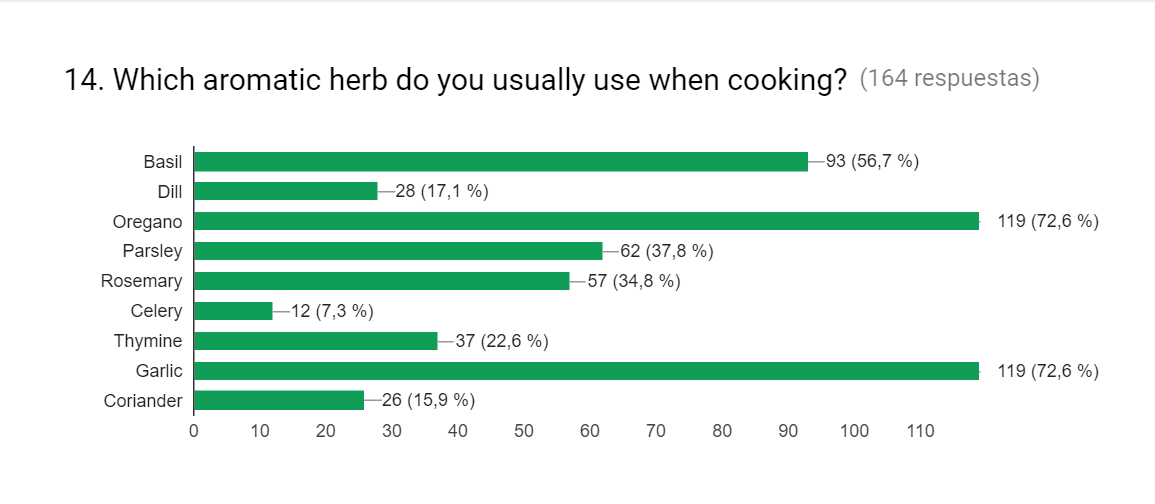Click the "Rosemary" axis label
Viewport: 1155px width, 504px height.
141,281
